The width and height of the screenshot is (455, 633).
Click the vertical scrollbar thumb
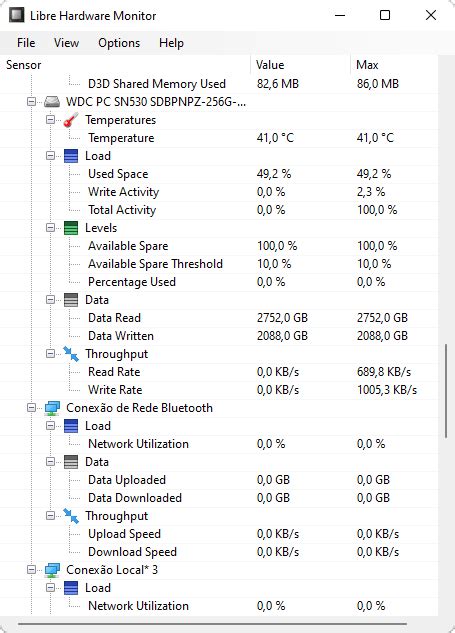[446, 391]
